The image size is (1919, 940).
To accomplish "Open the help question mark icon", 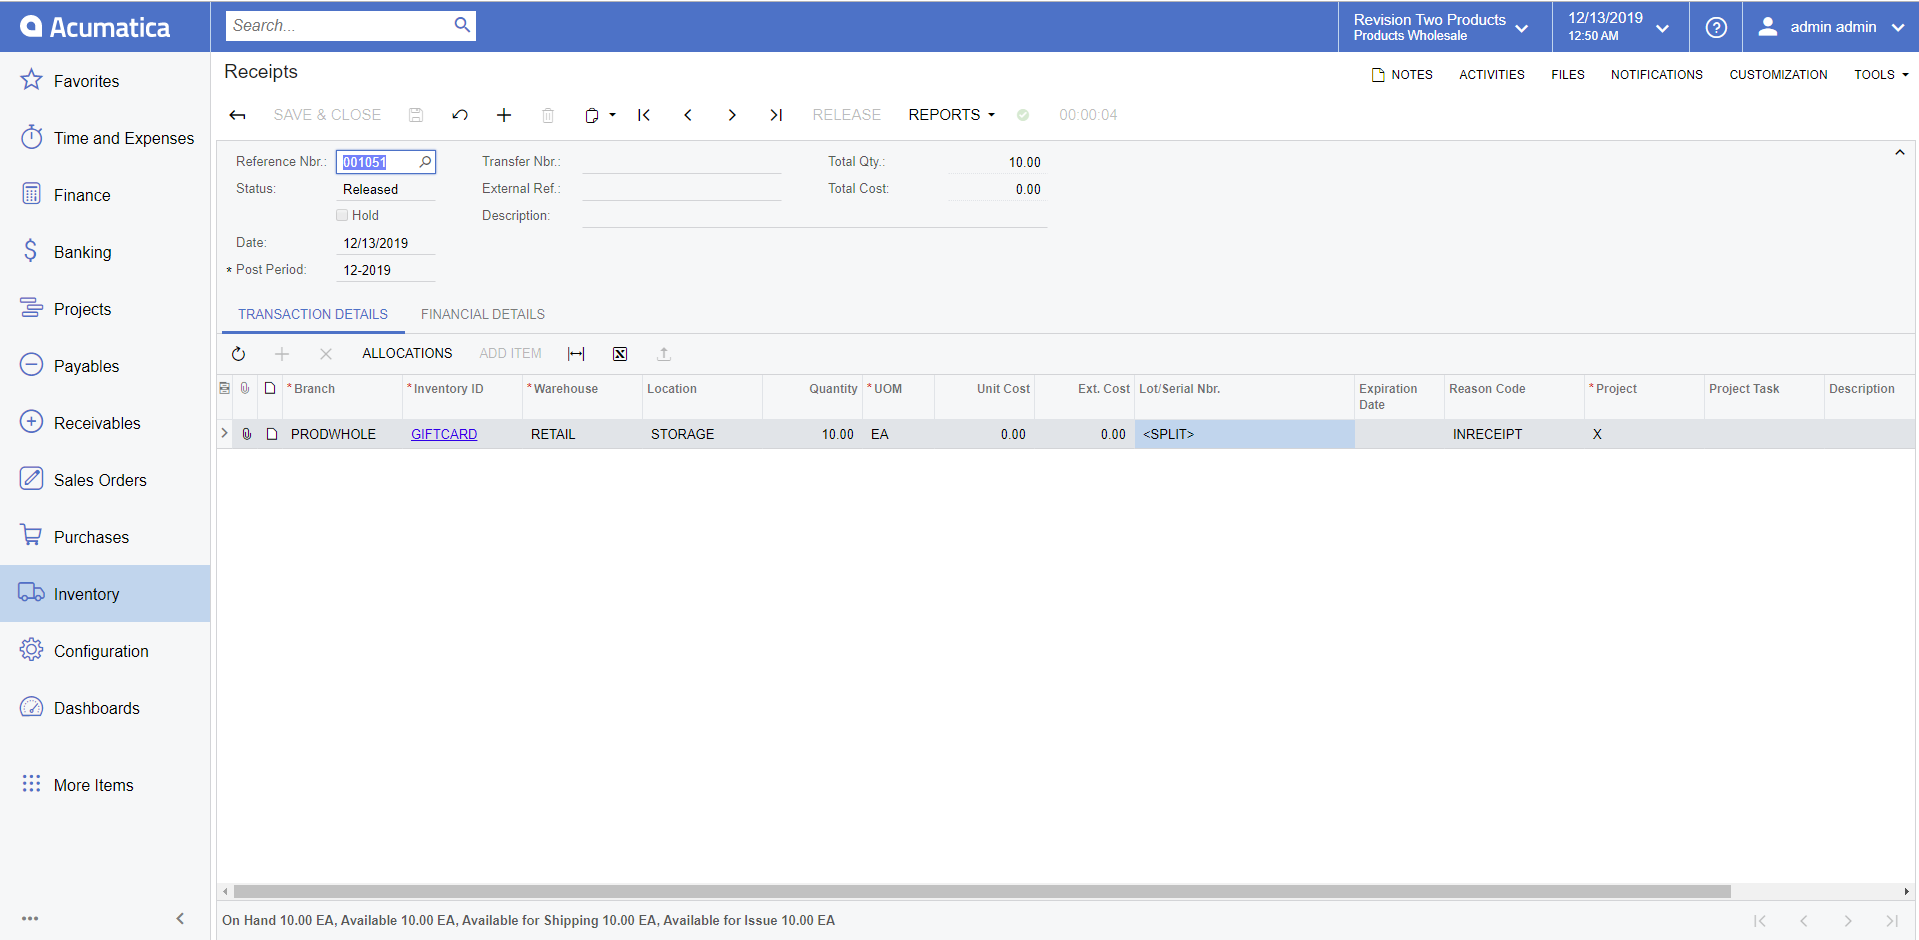I will coord(1716,27).
